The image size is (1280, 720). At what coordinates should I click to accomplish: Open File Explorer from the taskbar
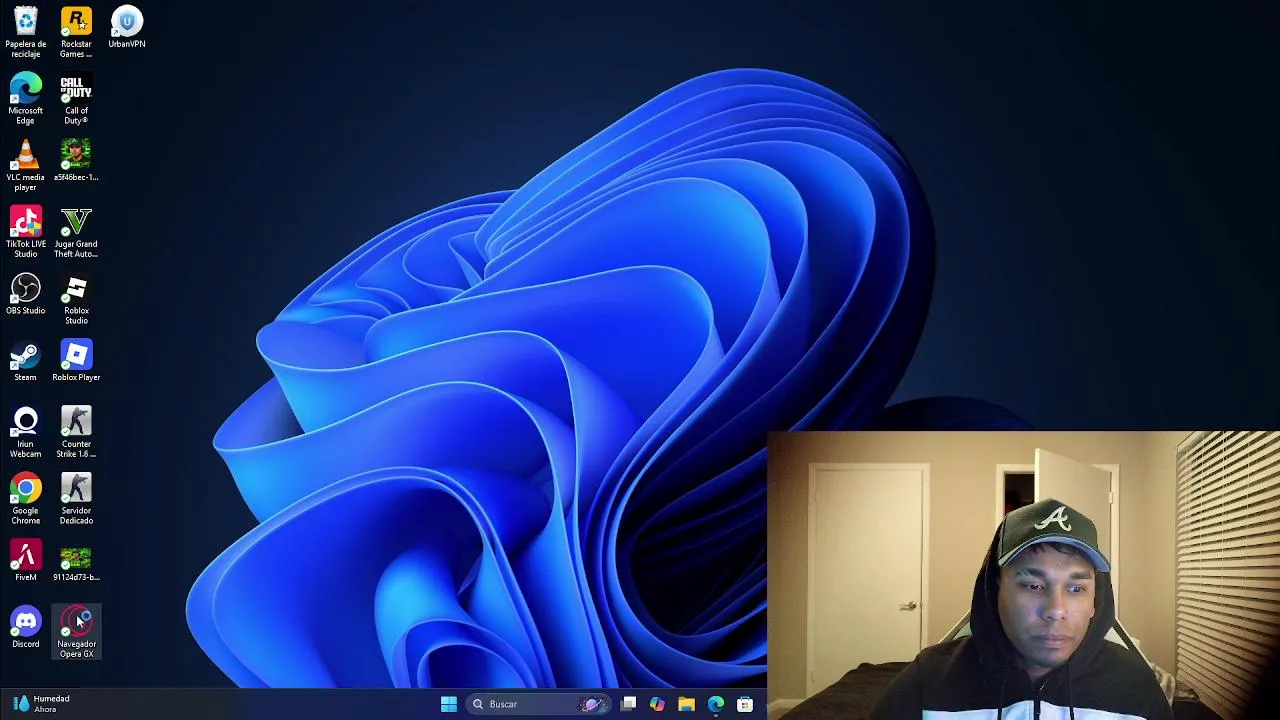coord(686,704)
